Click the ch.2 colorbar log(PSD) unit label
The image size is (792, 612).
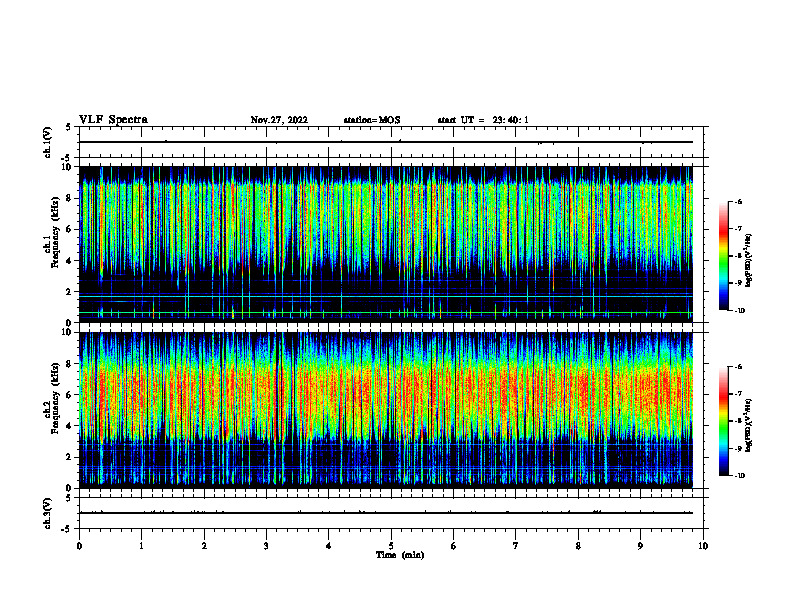click(x=749, y=425)
